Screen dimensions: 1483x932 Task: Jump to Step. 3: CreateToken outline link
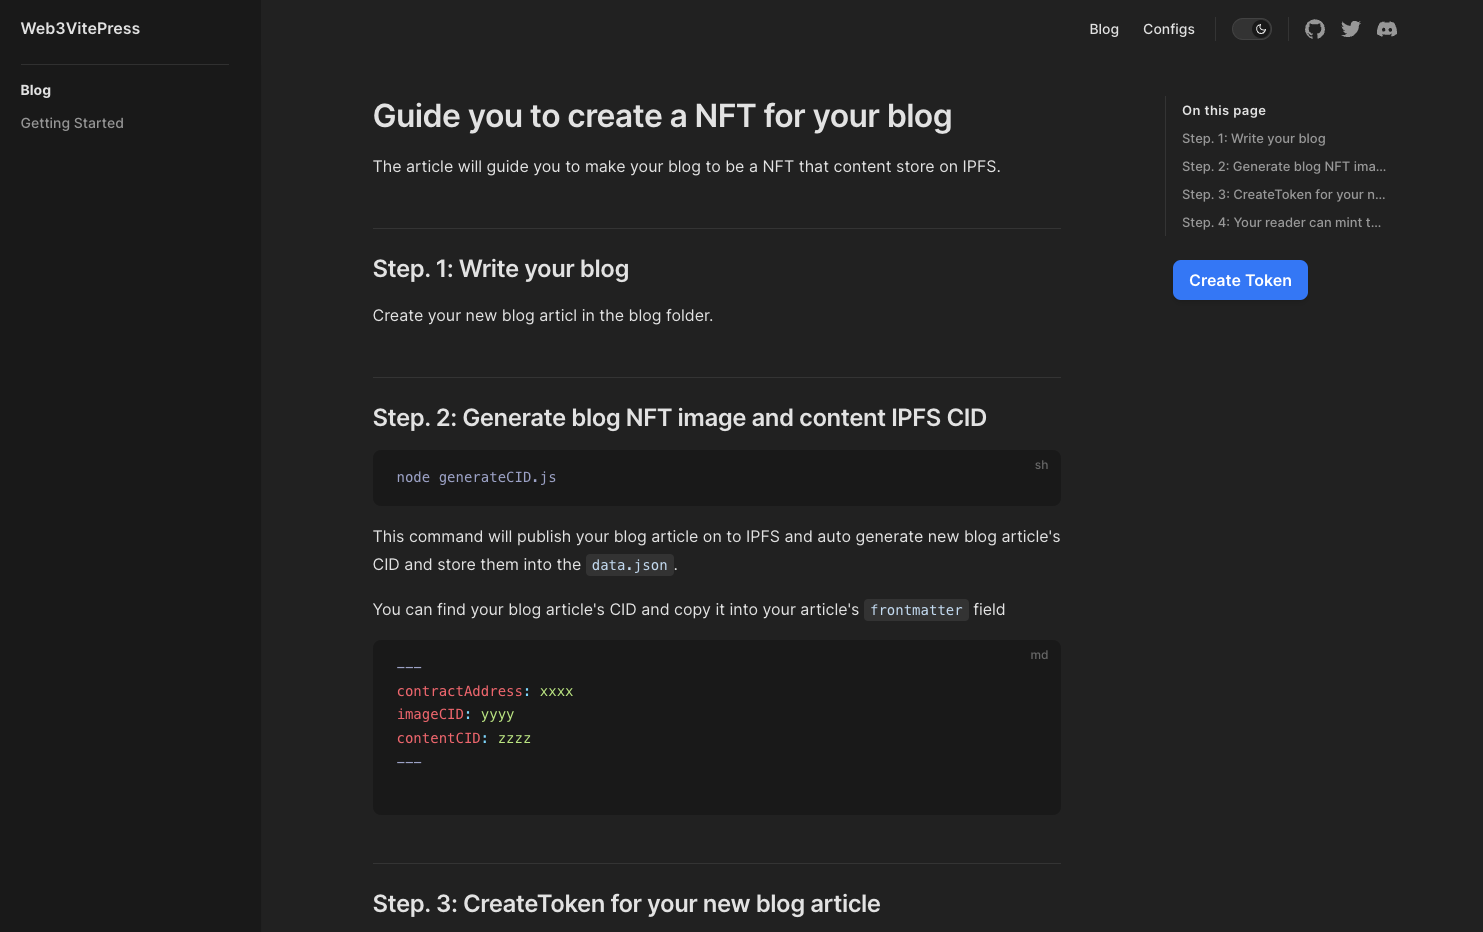[x=1284, y=194]
